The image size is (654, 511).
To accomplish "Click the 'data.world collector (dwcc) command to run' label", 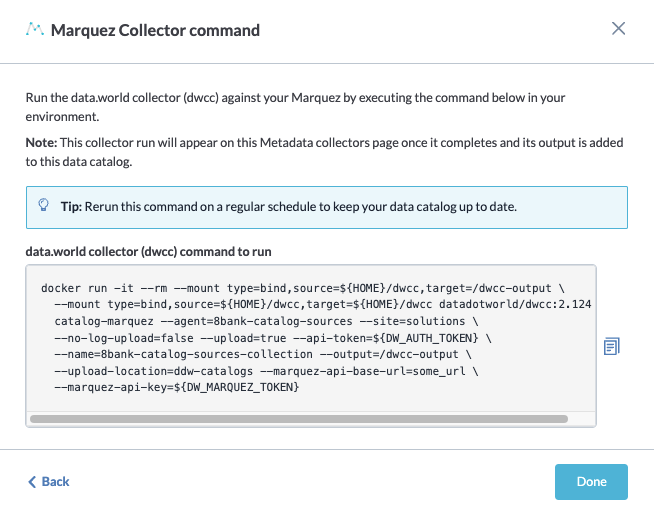I will coord(148,252).
